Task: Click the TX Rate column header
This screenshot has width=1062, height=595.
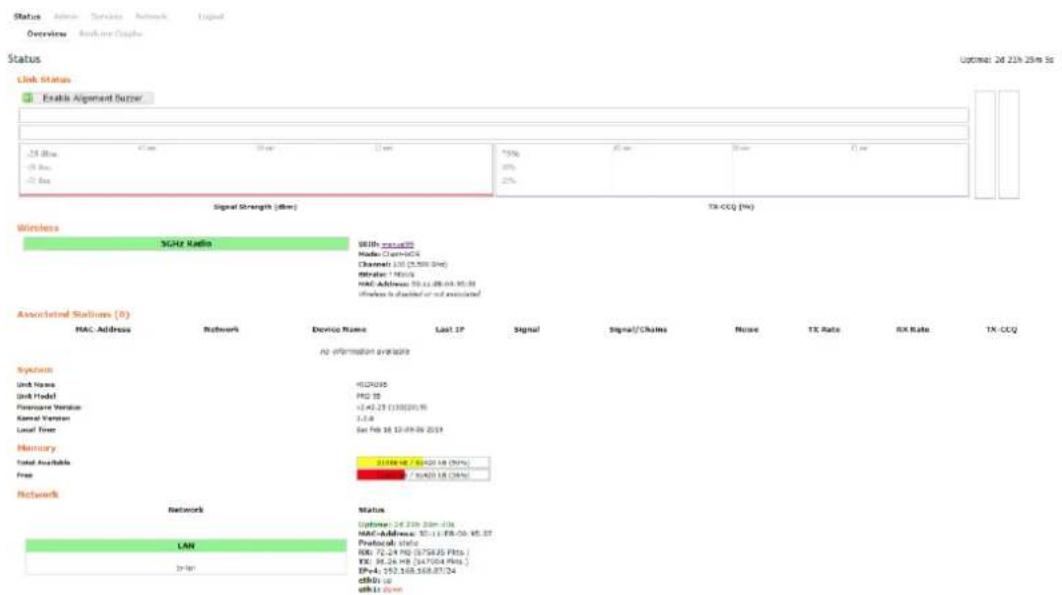Action: [824, 329]
